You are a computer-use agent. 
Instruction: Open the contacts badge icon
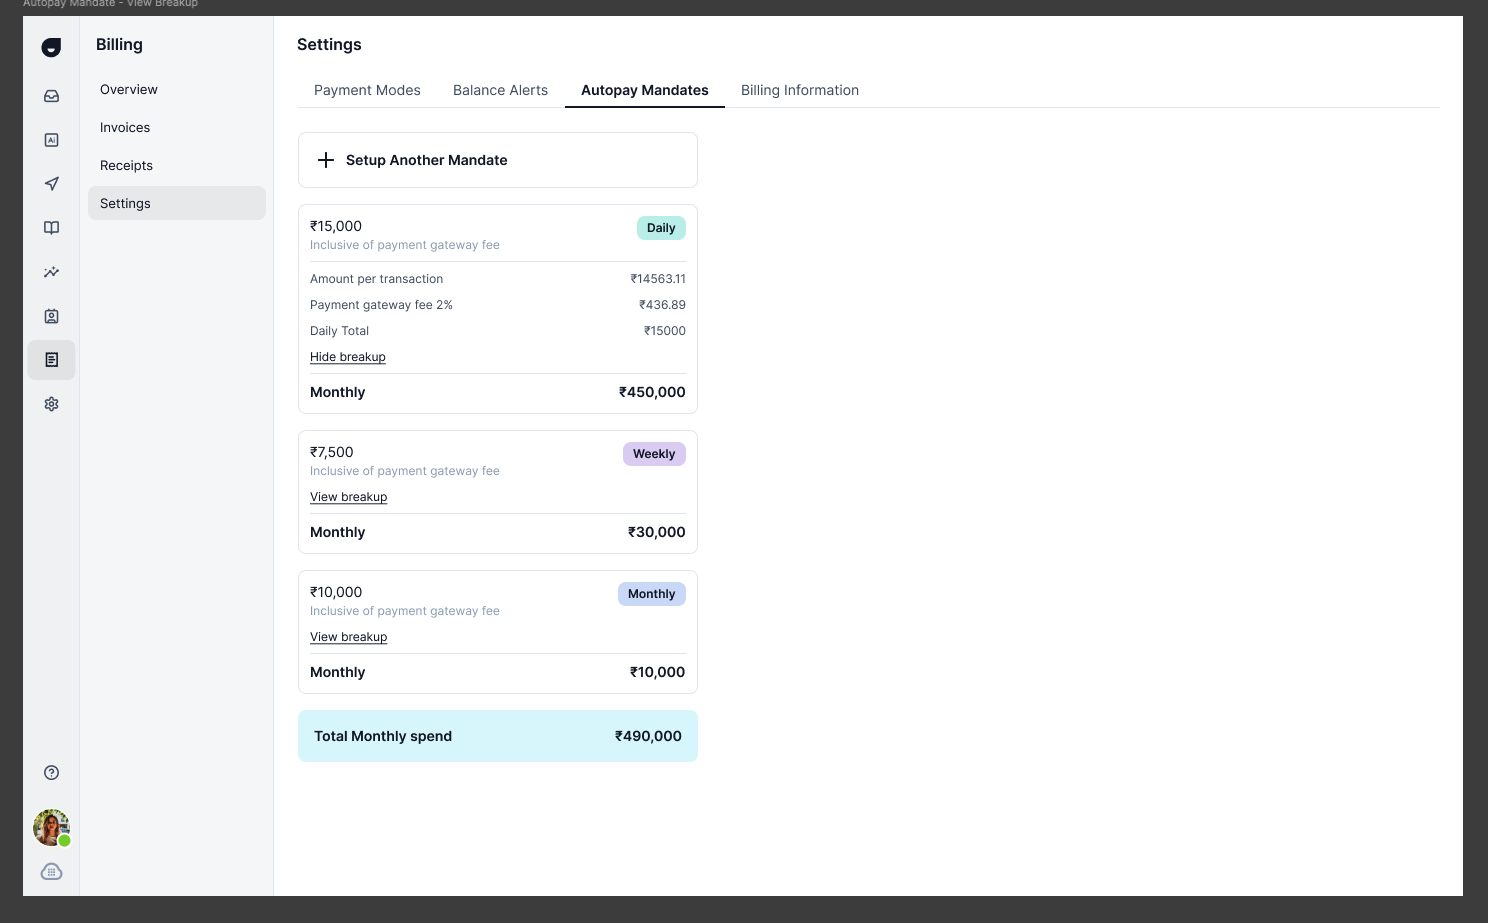coord(52,316)
